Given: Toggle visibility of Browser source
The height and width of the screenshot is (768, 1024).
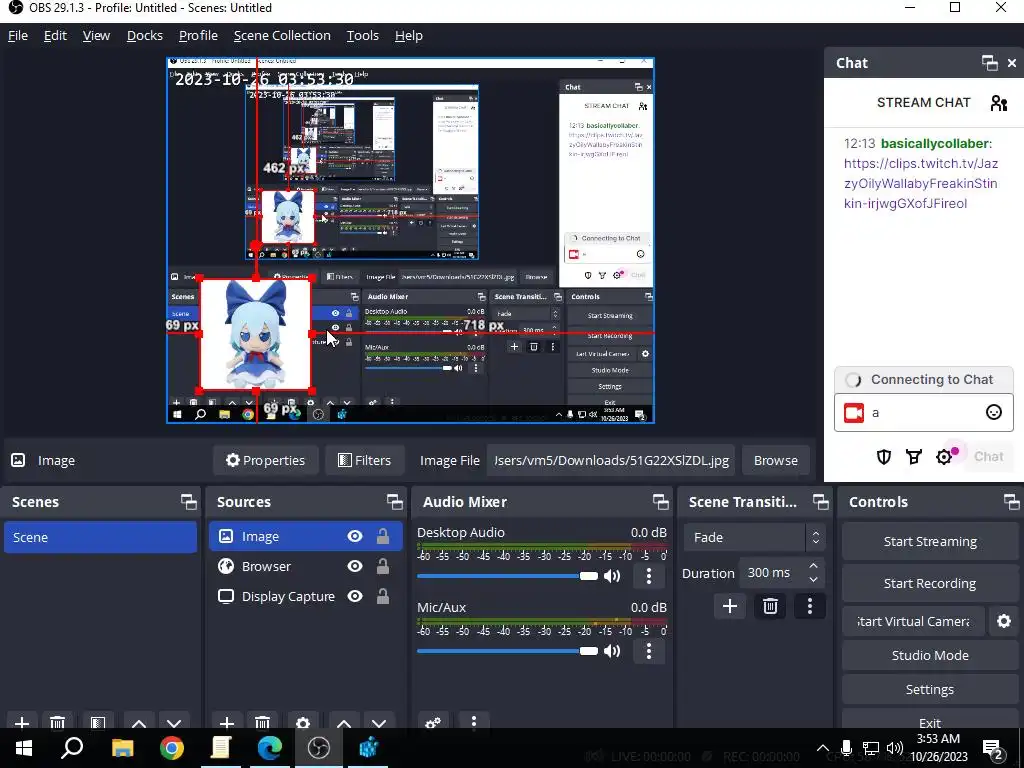Looking at the screenshot, I should pyautogui.click(x=355, y=566).
